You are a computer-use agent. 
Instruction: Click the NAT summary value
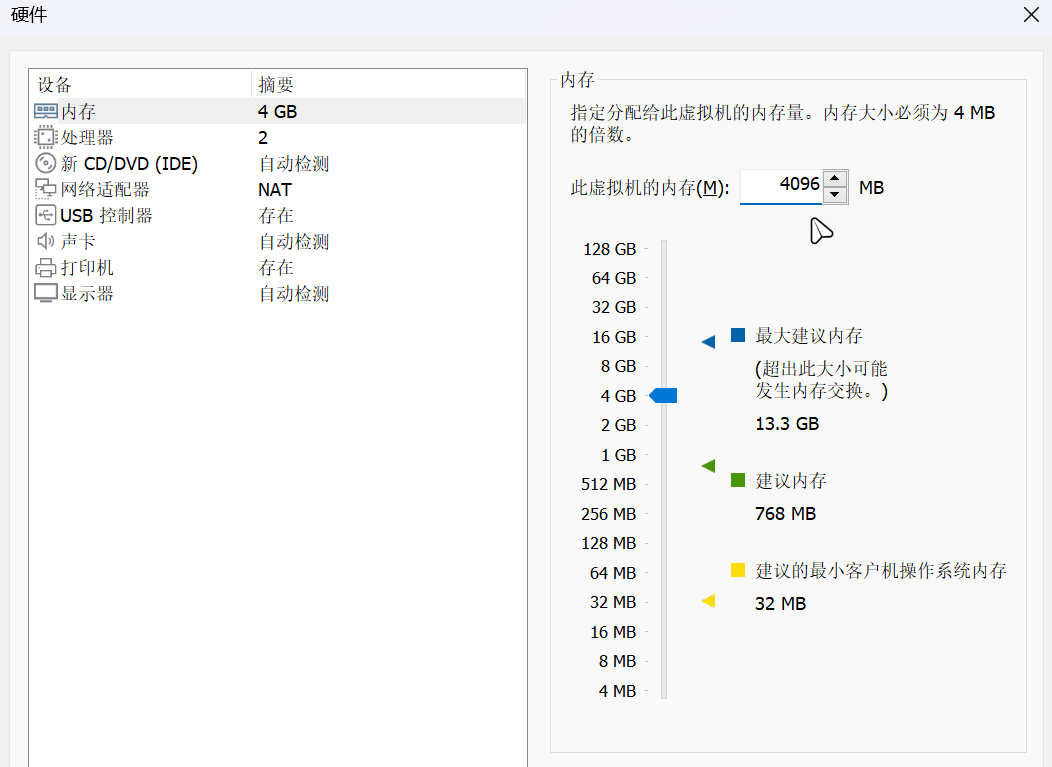tap(274, 190)
